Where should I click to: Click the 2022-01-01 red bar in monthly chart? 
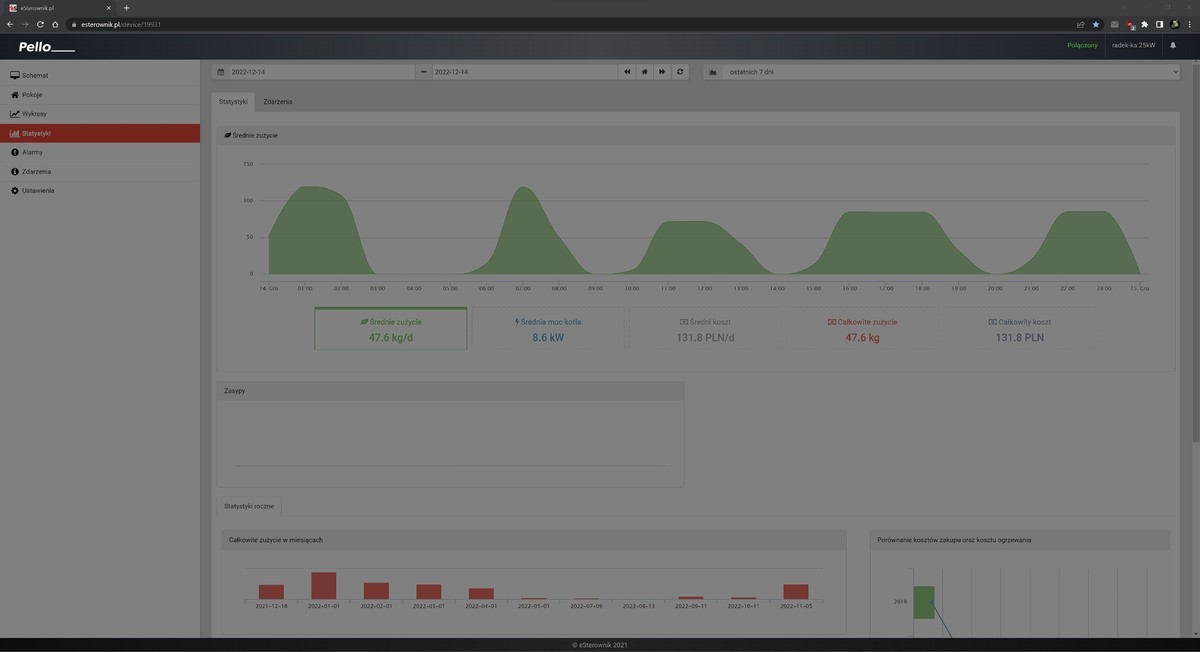tap(323, 586)
